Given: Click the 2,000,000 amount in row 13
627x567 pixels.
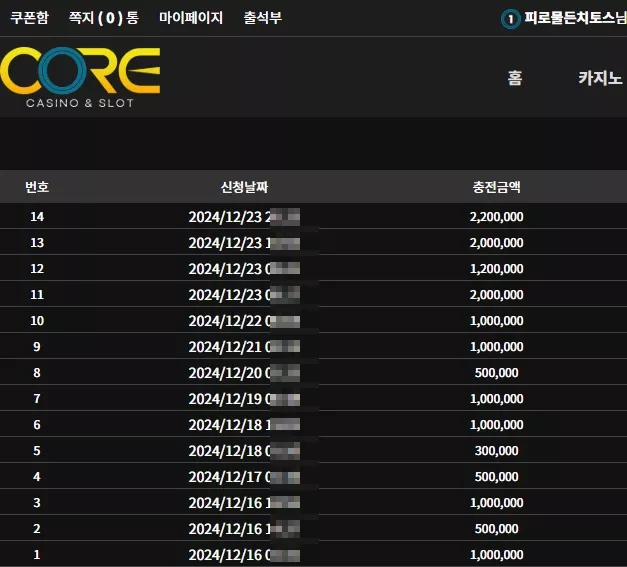Looking at the screenshot, I should click(496, 242).
